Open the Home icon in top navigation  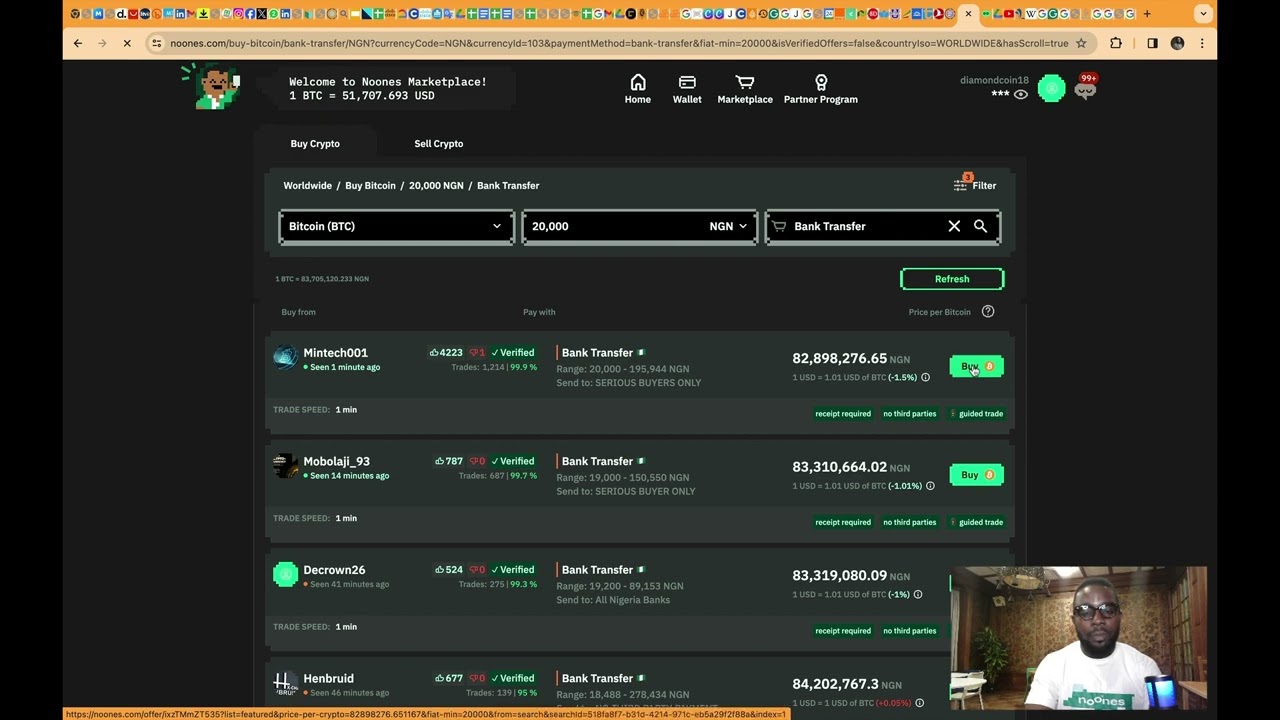pos(638,82)
